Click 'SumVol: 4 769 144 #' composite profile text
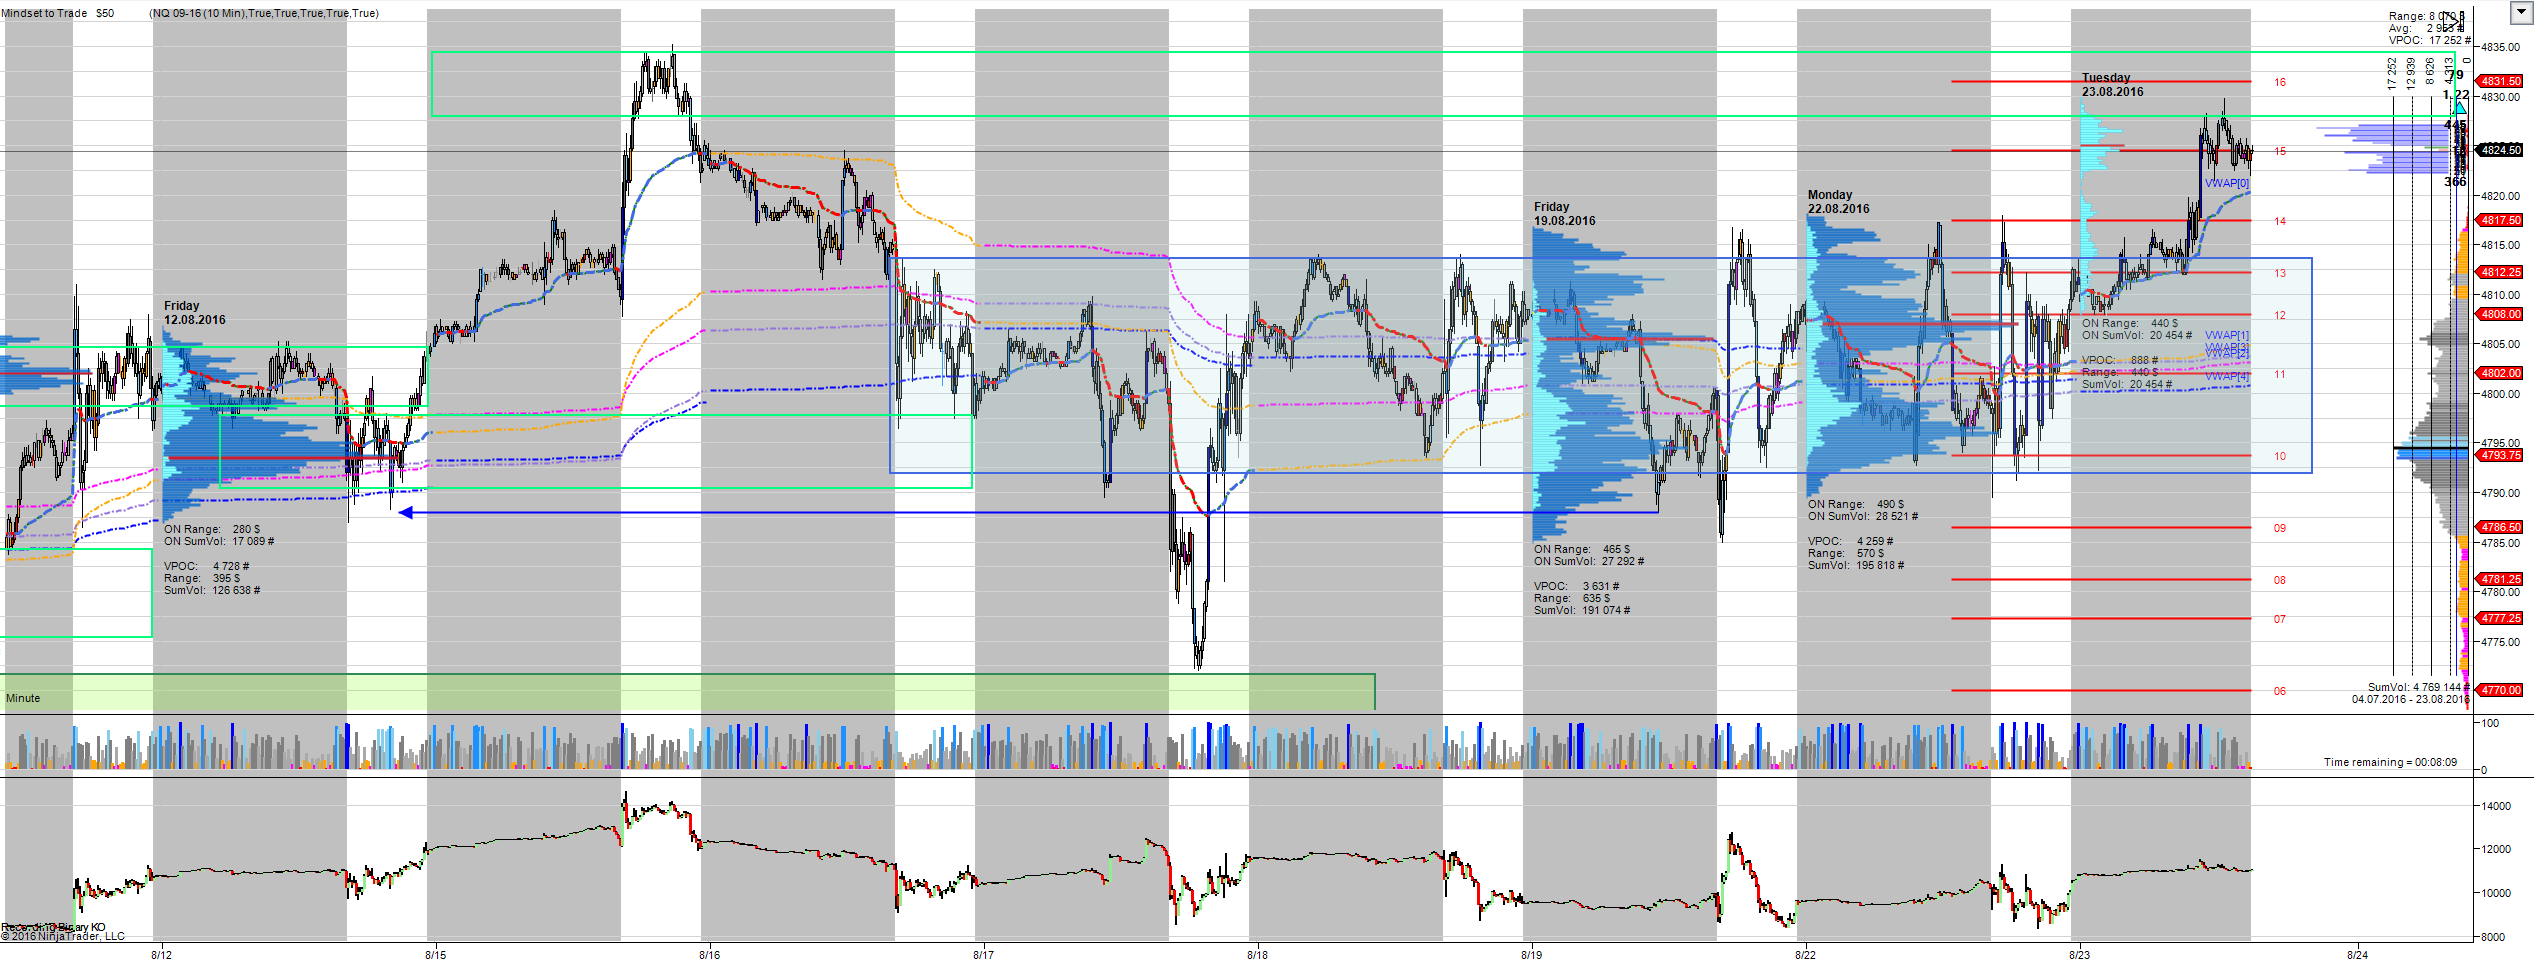This screenshot has width=2534, height=966. [x=2418, y=687]
